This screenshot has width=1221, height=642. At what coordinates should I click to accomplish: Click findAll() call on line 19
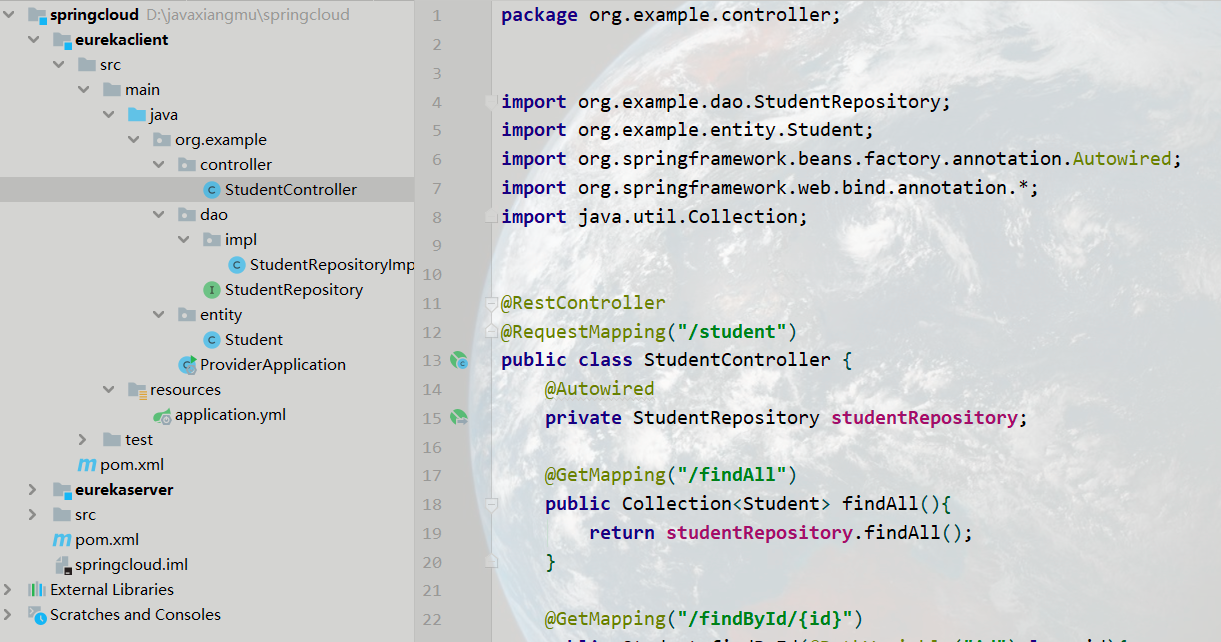click(912, 533)
